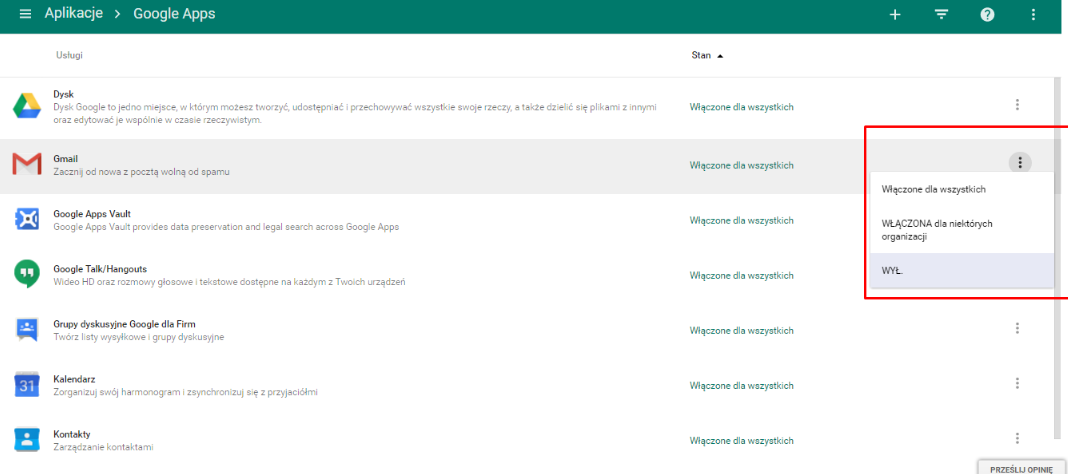Click description 'Zarządzanie kontaktami'

104,447
